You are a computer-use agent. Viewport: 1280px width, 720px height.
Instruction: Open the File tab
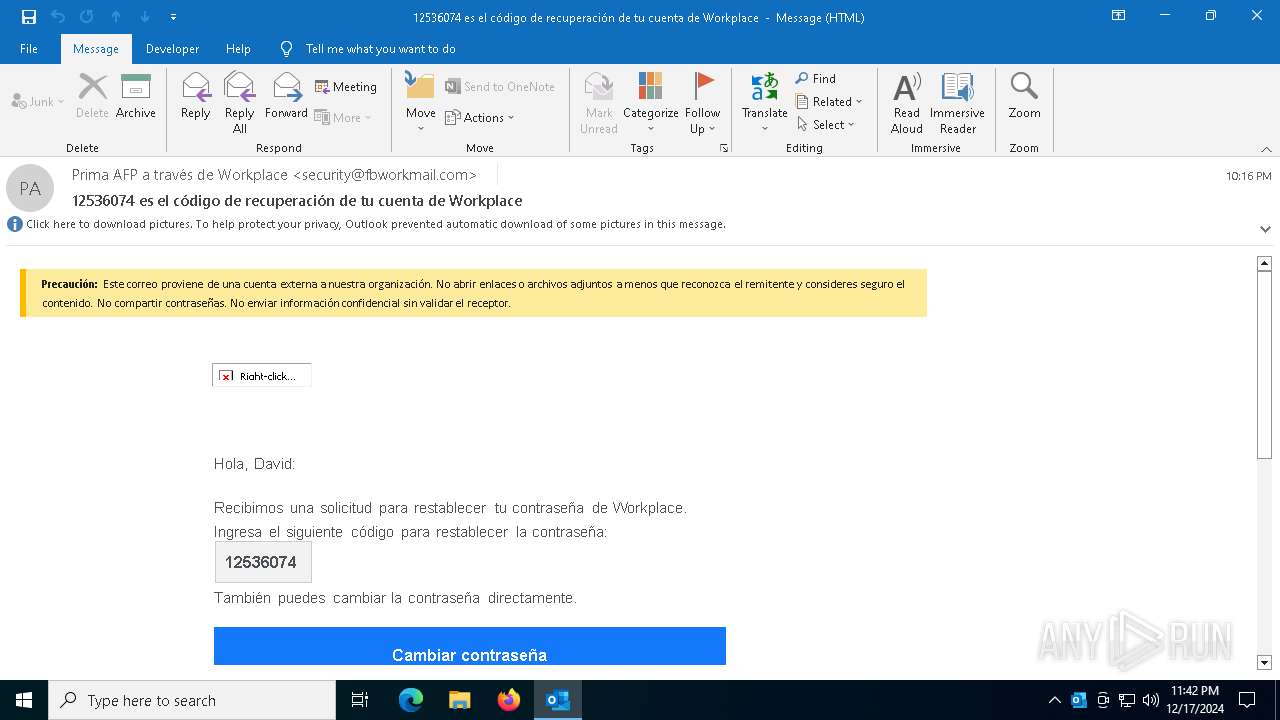pyautogui.click(x=29, y=49)
